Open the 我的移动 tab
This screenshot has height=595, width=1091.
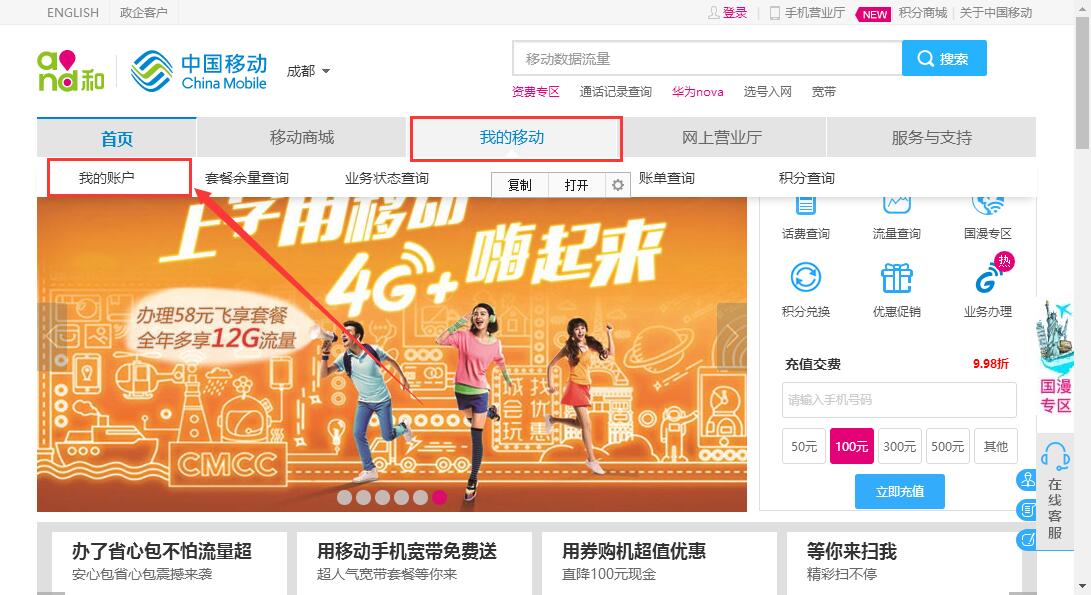pos(512,138)
